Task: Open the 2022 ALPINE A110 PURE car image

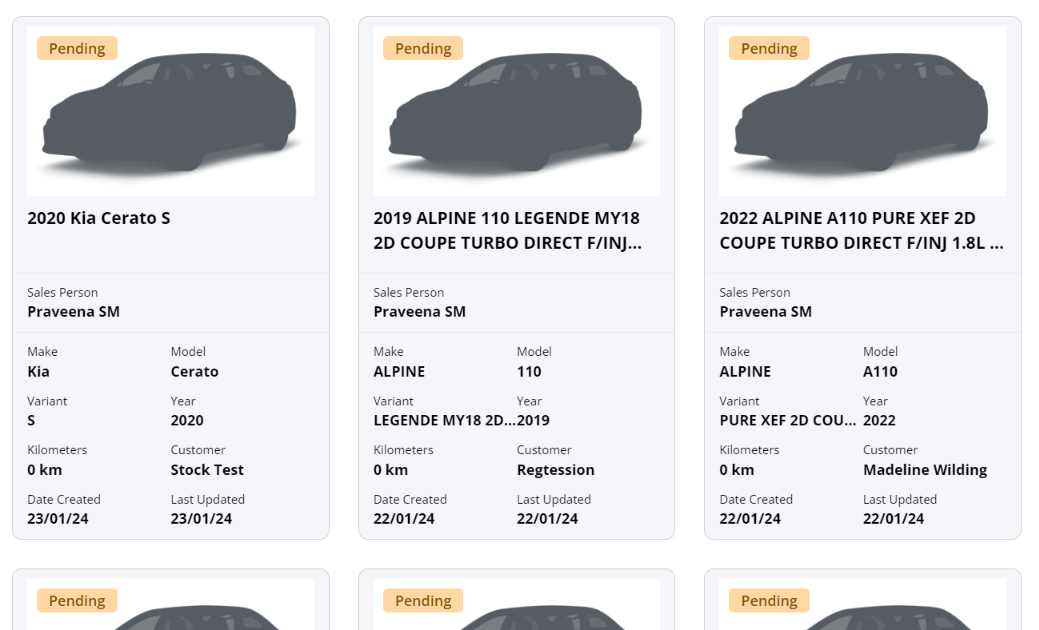Action: click(x=863, y=111)
